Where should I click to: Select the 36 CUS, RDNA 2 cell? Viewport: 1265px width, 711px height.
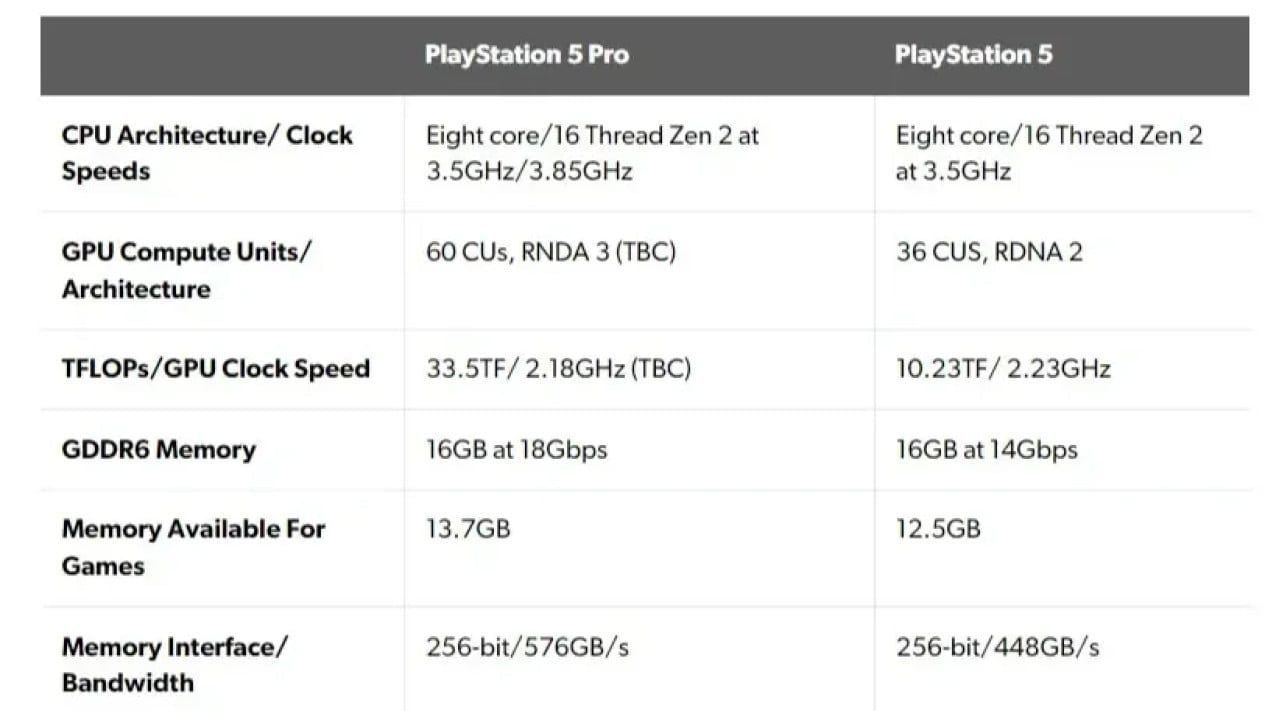tap(989, 252)
